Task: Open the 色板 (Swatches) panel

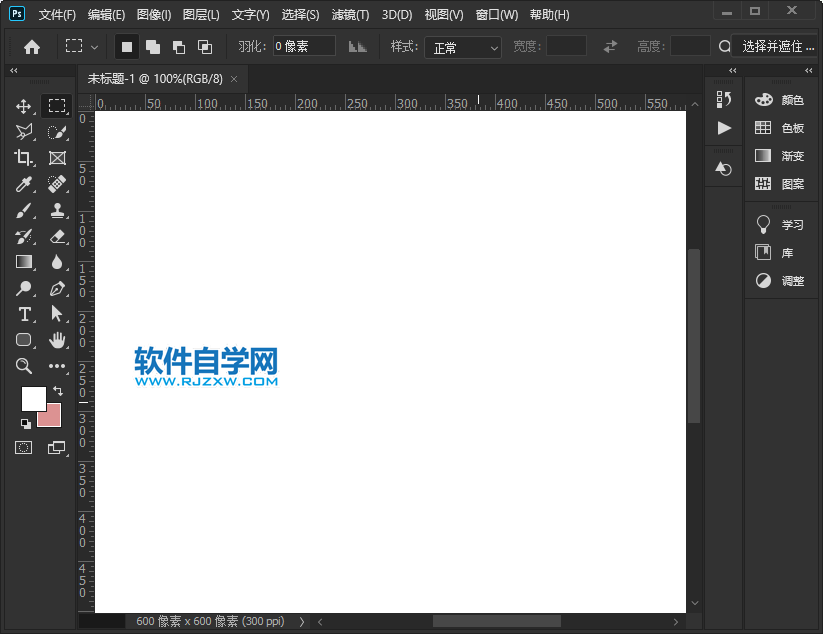Action: 788,128
